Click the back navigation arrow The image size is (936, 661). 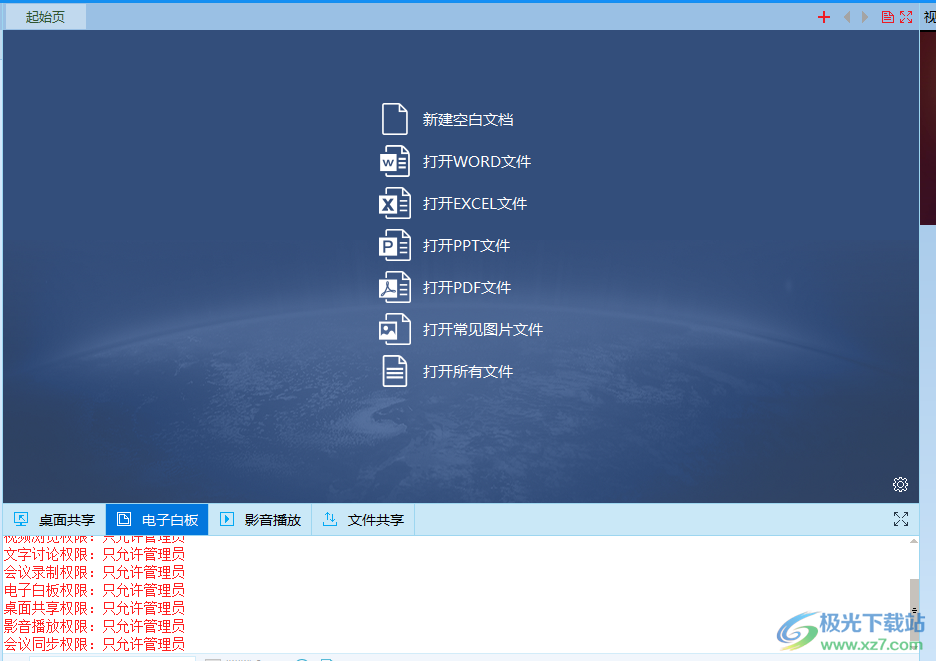847,16
